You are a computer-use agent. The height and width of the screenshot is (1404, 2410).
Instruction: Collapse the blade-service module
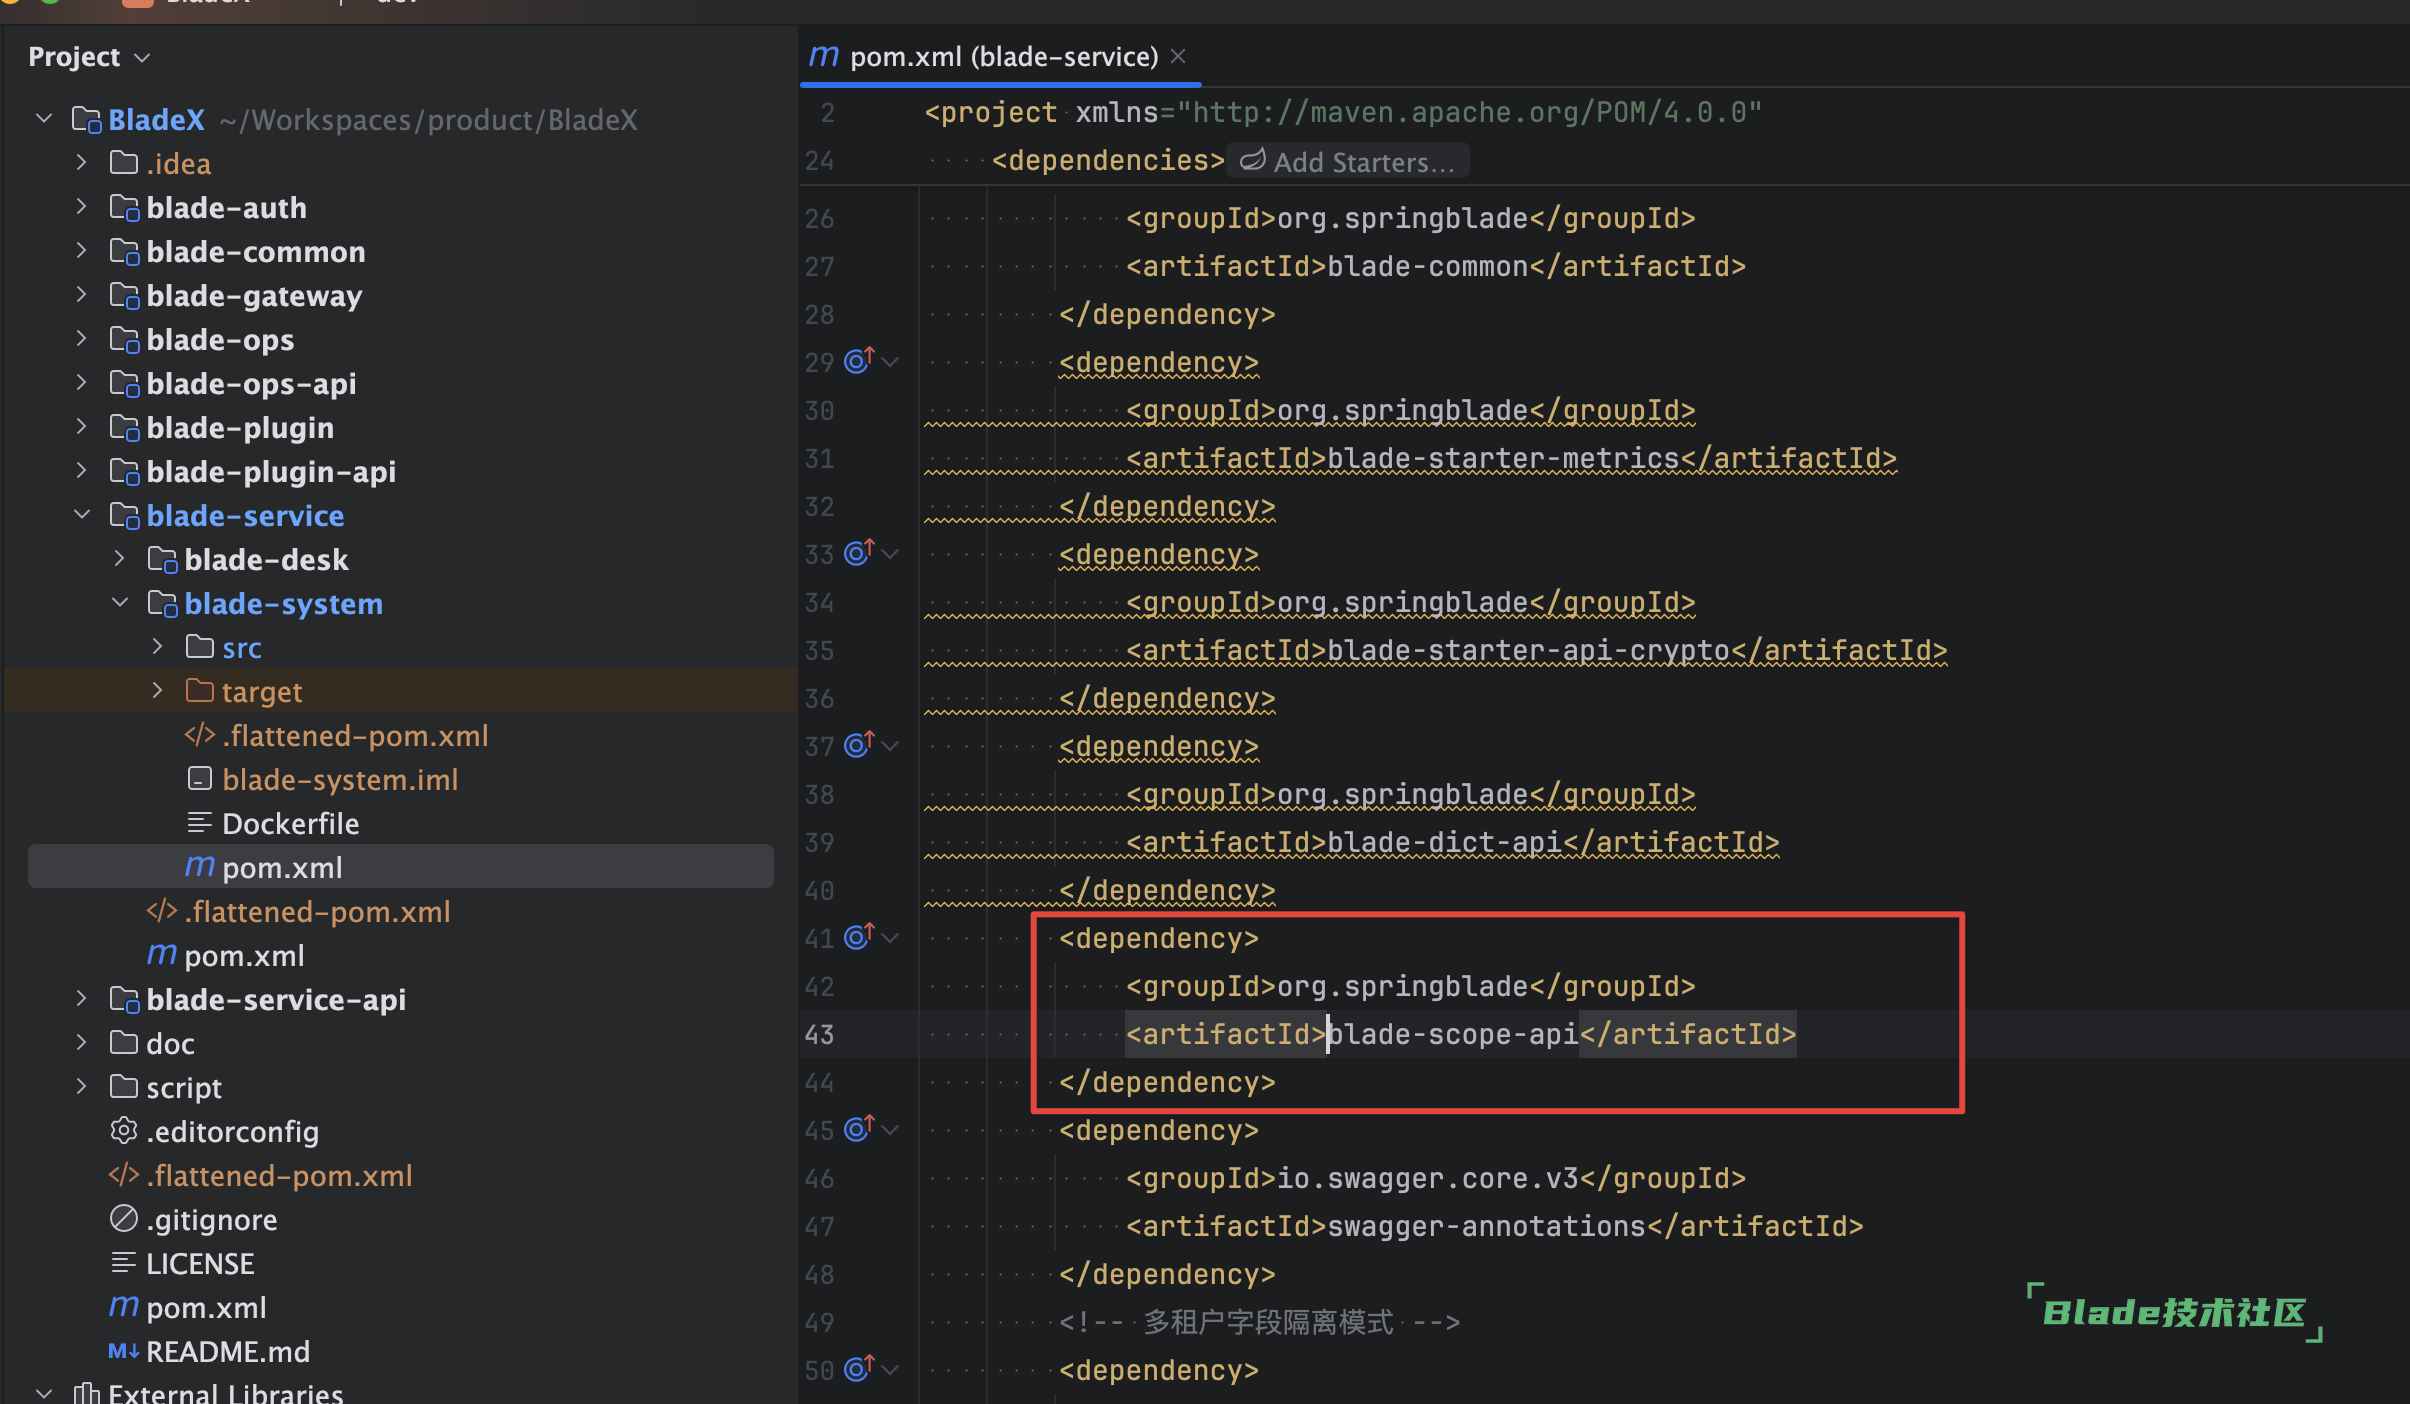[x=82, y=515]
